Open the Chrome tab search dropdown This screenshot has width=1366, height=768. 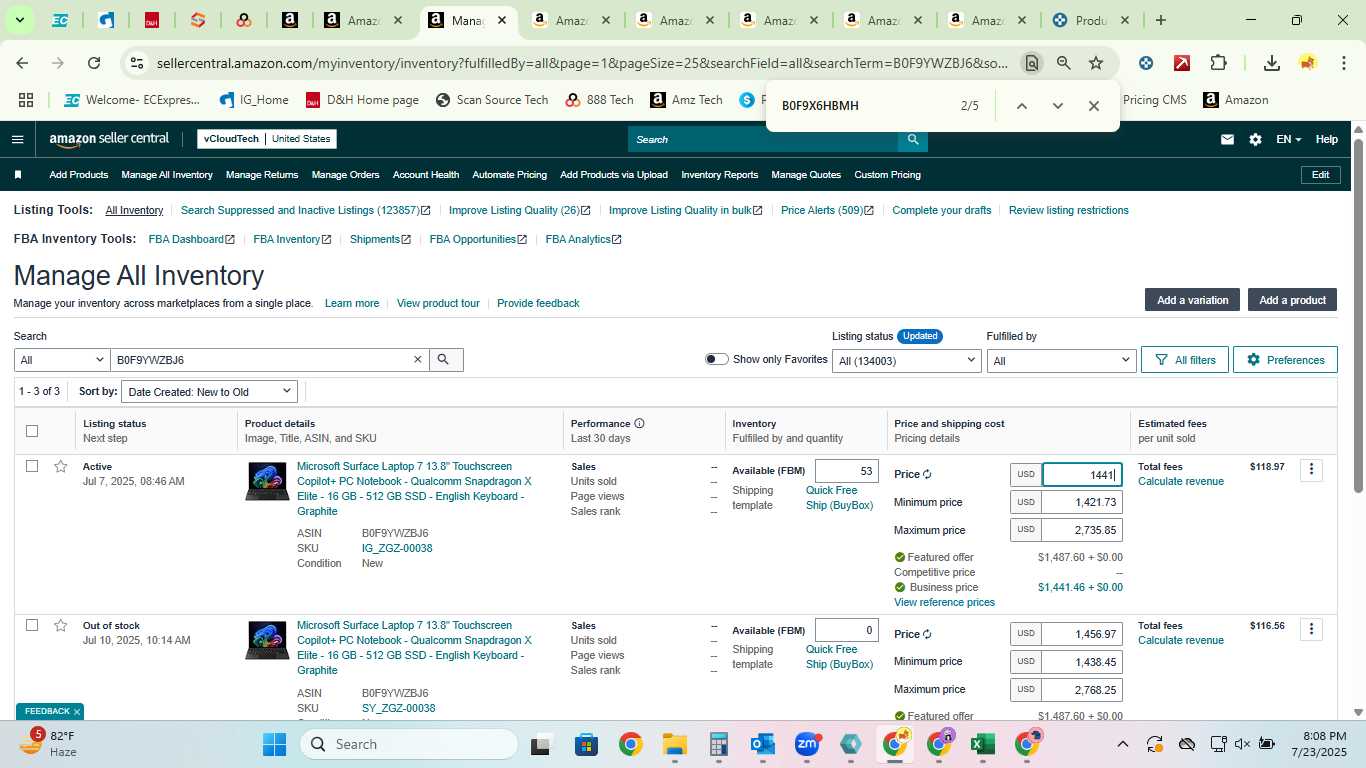tap(18, 20)
